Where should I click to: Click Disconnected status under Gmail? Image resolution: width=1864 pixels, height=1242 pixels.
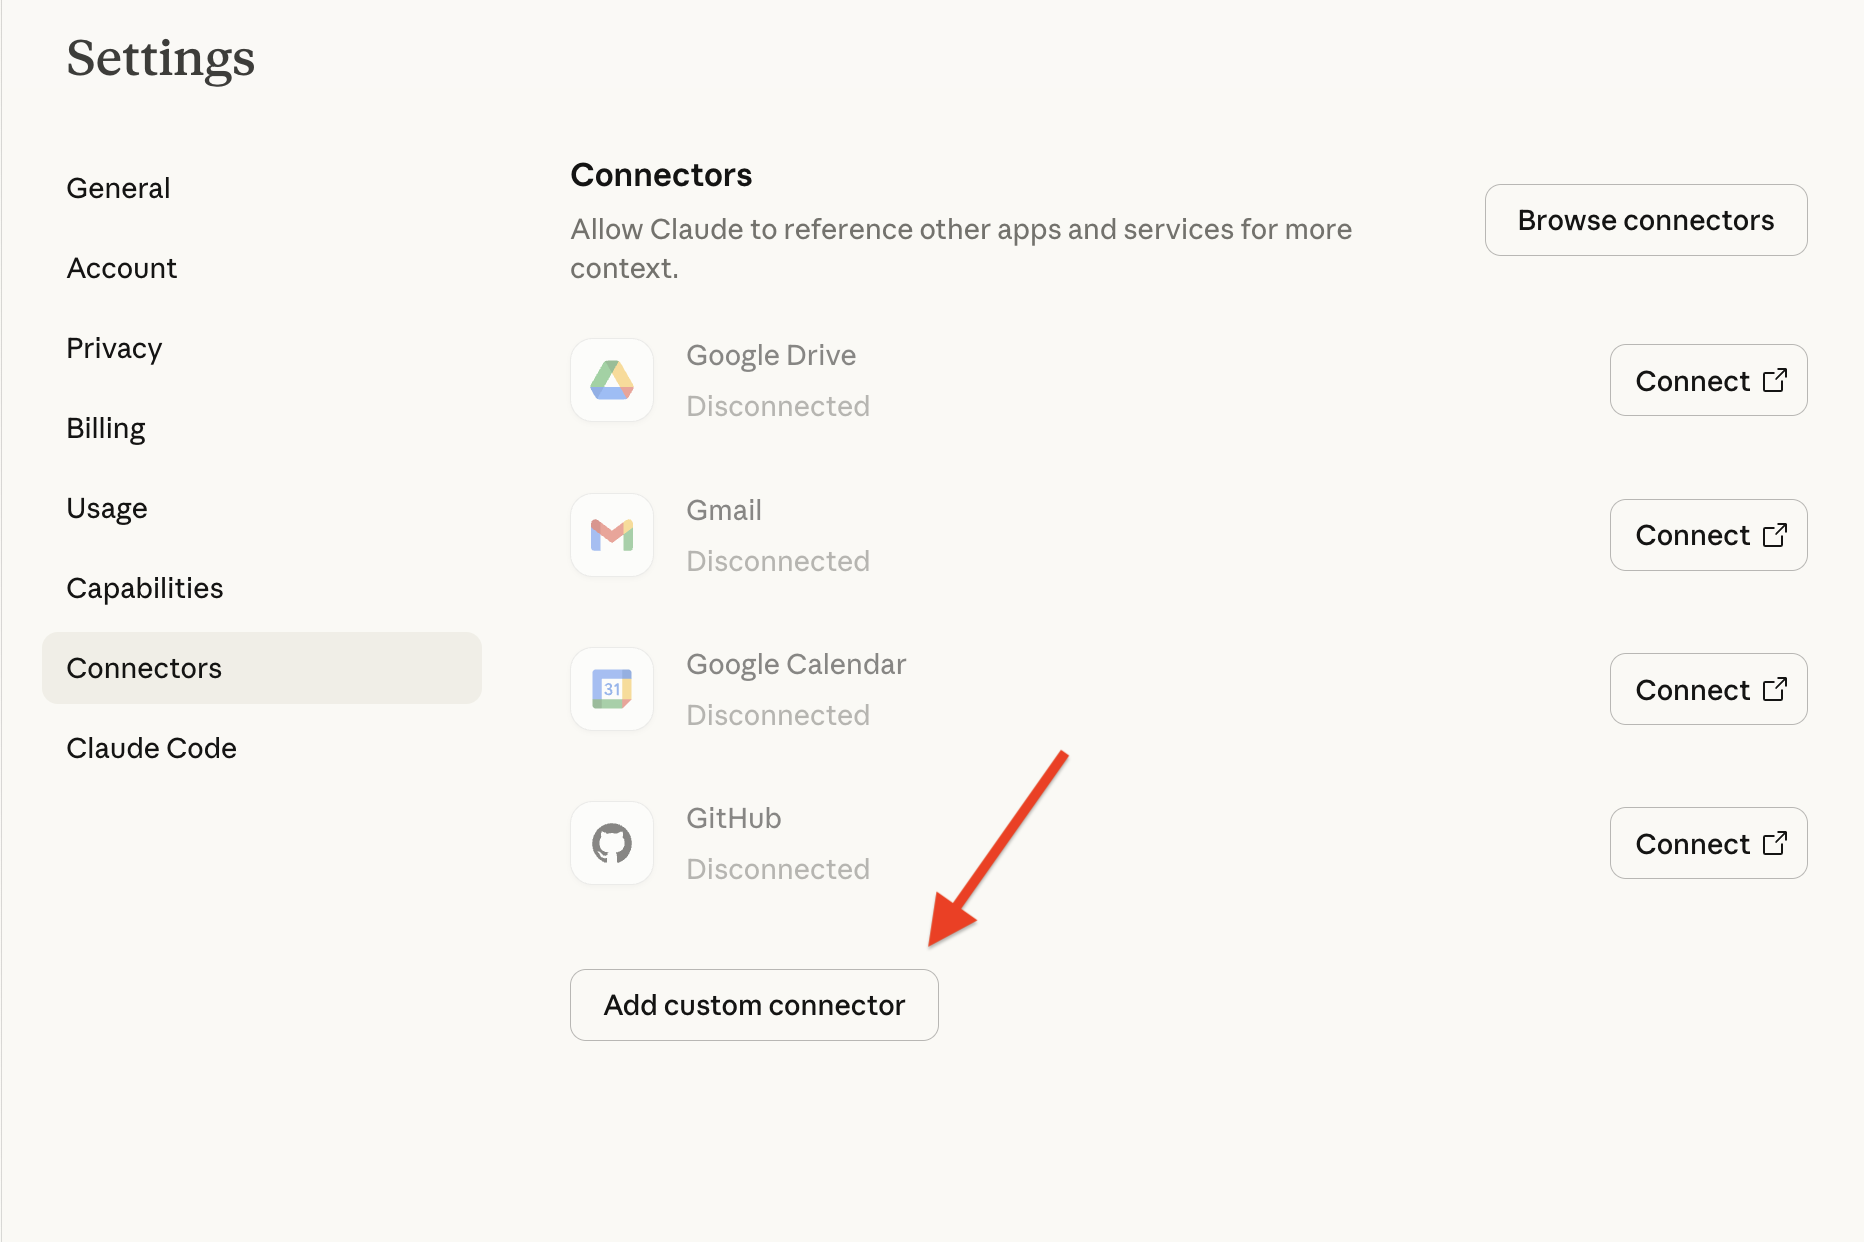point(778,561)
